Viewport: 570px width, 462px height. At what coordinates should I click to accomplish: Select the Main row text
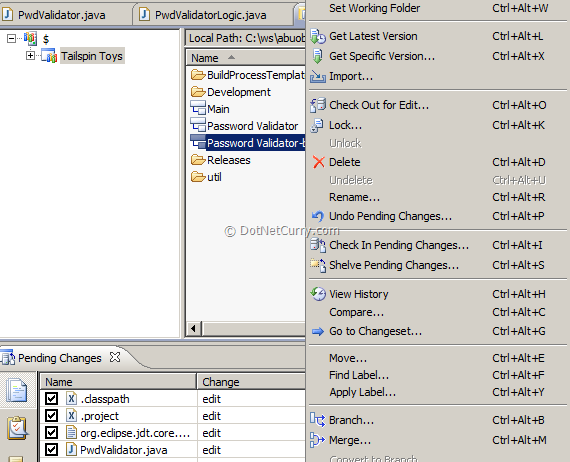click(218, 109)
